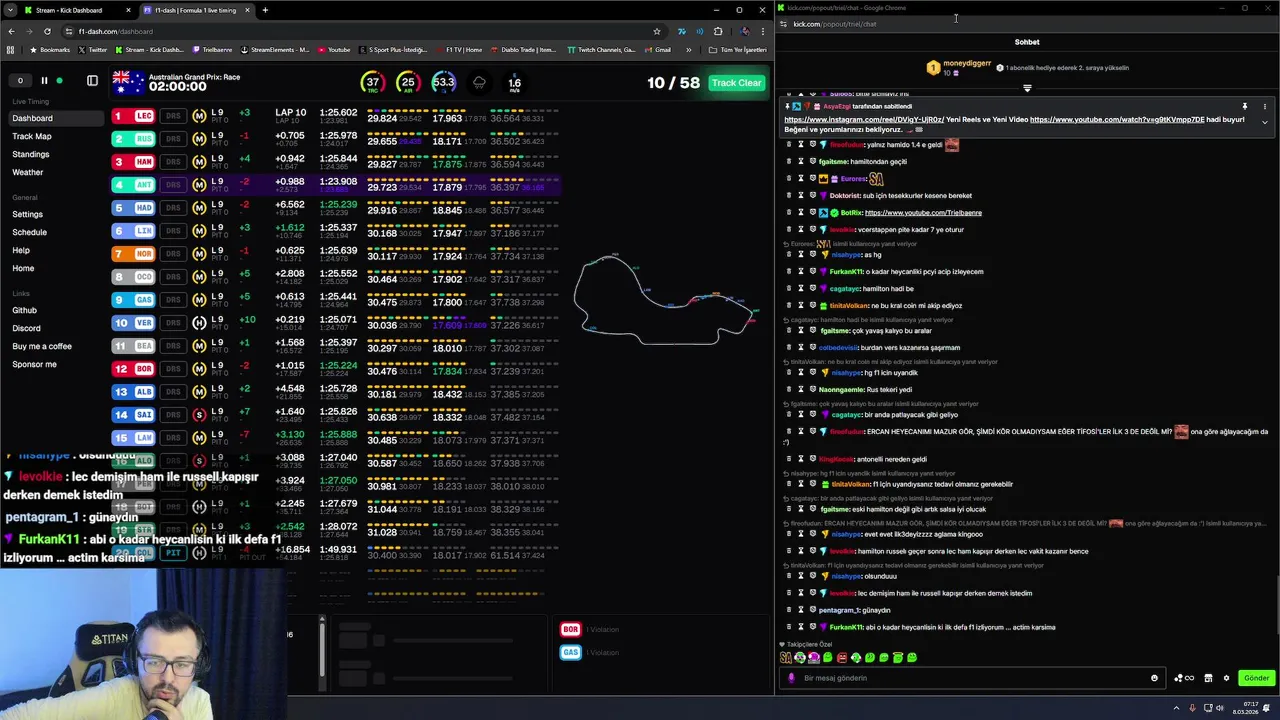Click the circuit track map
The image size is (1280, 720).
pos(665,300)
